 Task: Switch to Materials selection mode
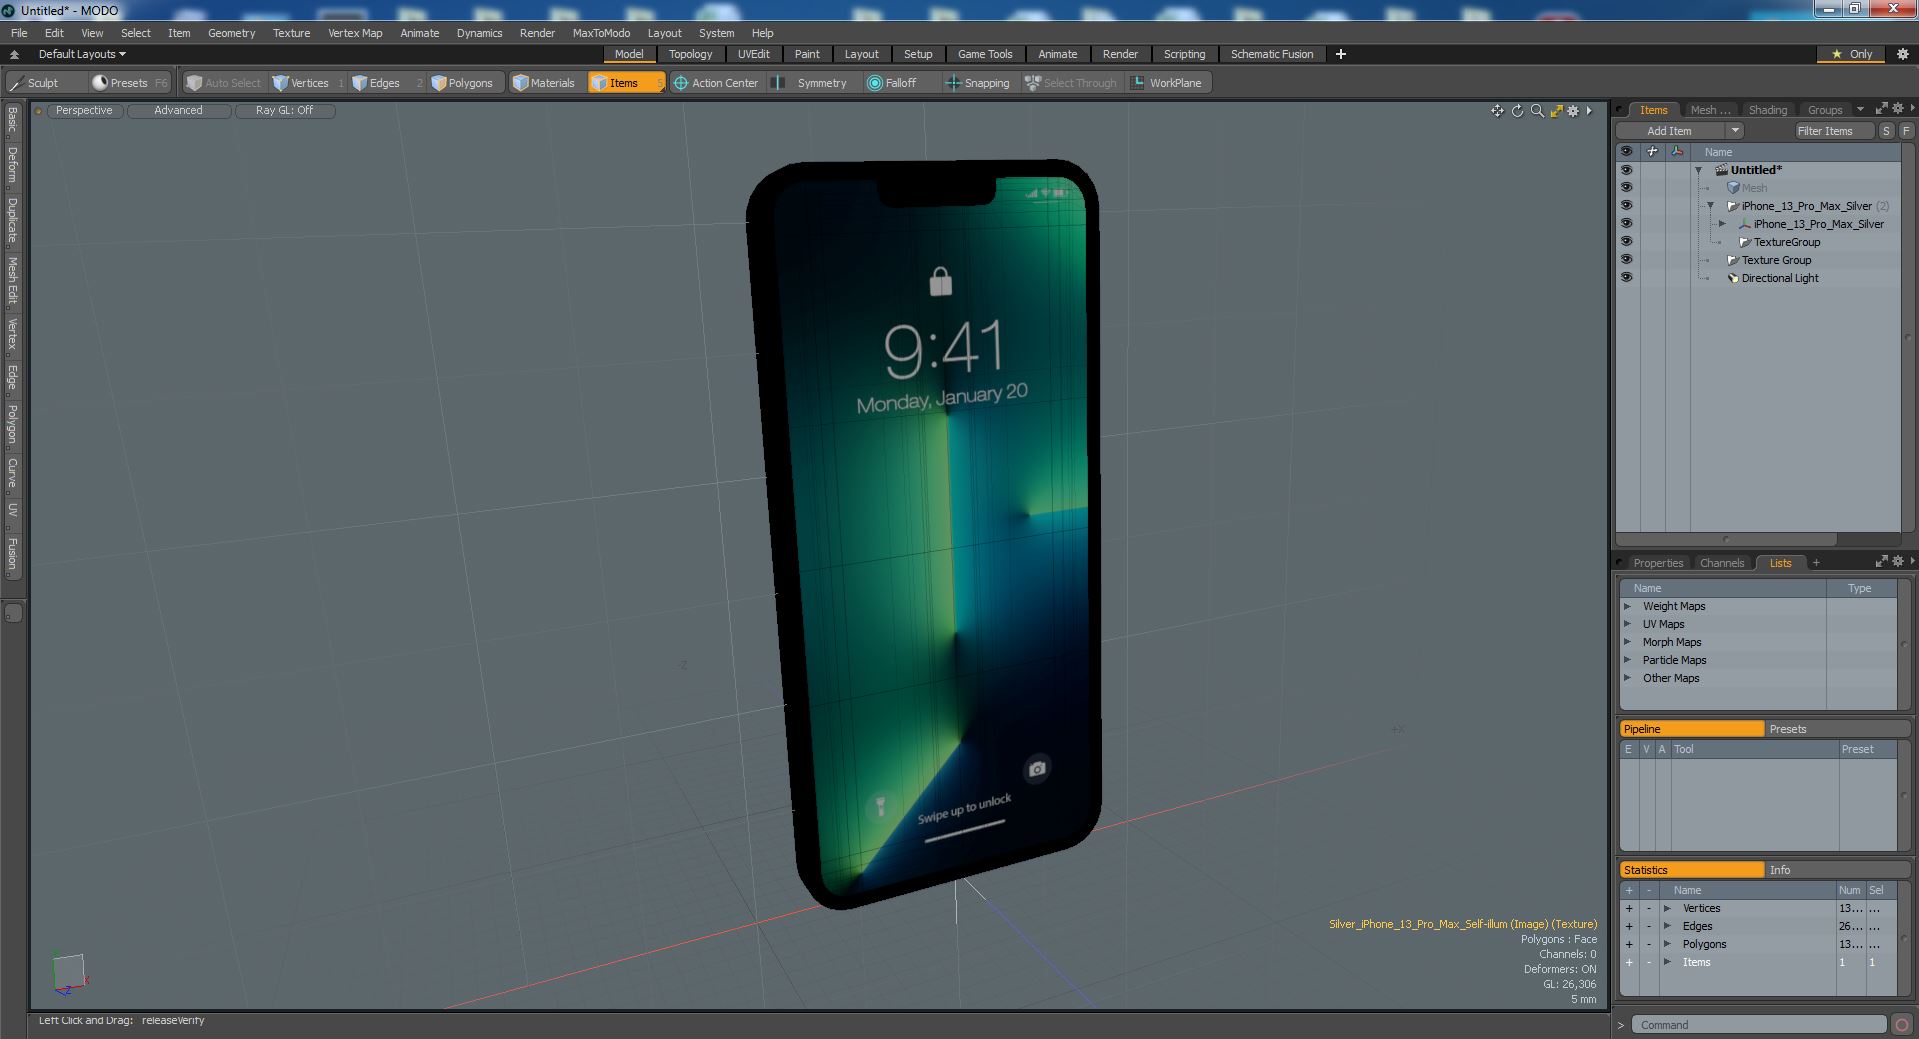(546, 83)
